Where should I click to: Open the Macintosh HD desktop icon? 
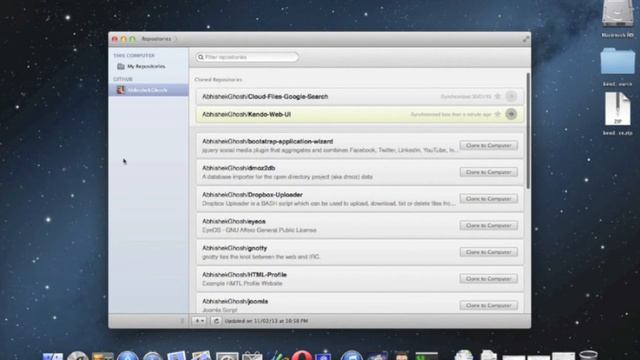[617, 18]
